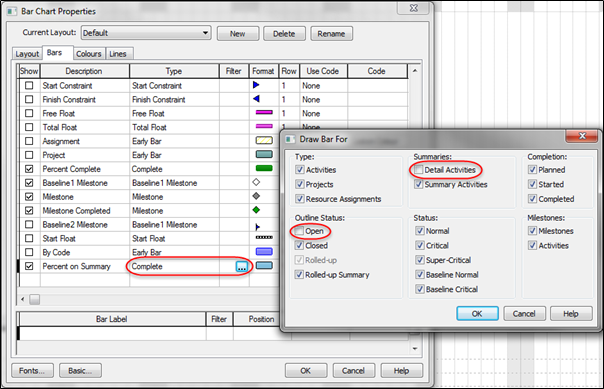Click the Start Float dotted bar format
Screen dimensions: 604x389
point(264,237)
